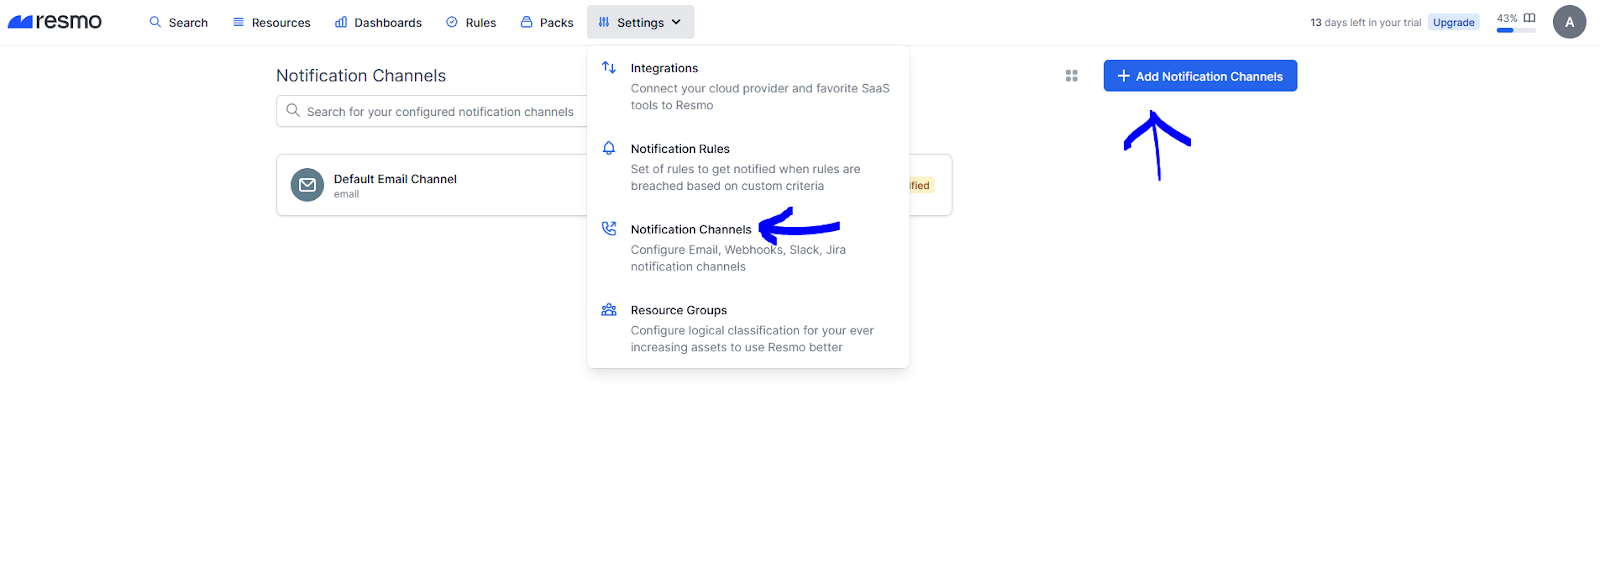The width and height of the screenshot is (1600, 574).
Task: Open Search from the top navigation
Action: pyautogui.click(x=178, y=22)
